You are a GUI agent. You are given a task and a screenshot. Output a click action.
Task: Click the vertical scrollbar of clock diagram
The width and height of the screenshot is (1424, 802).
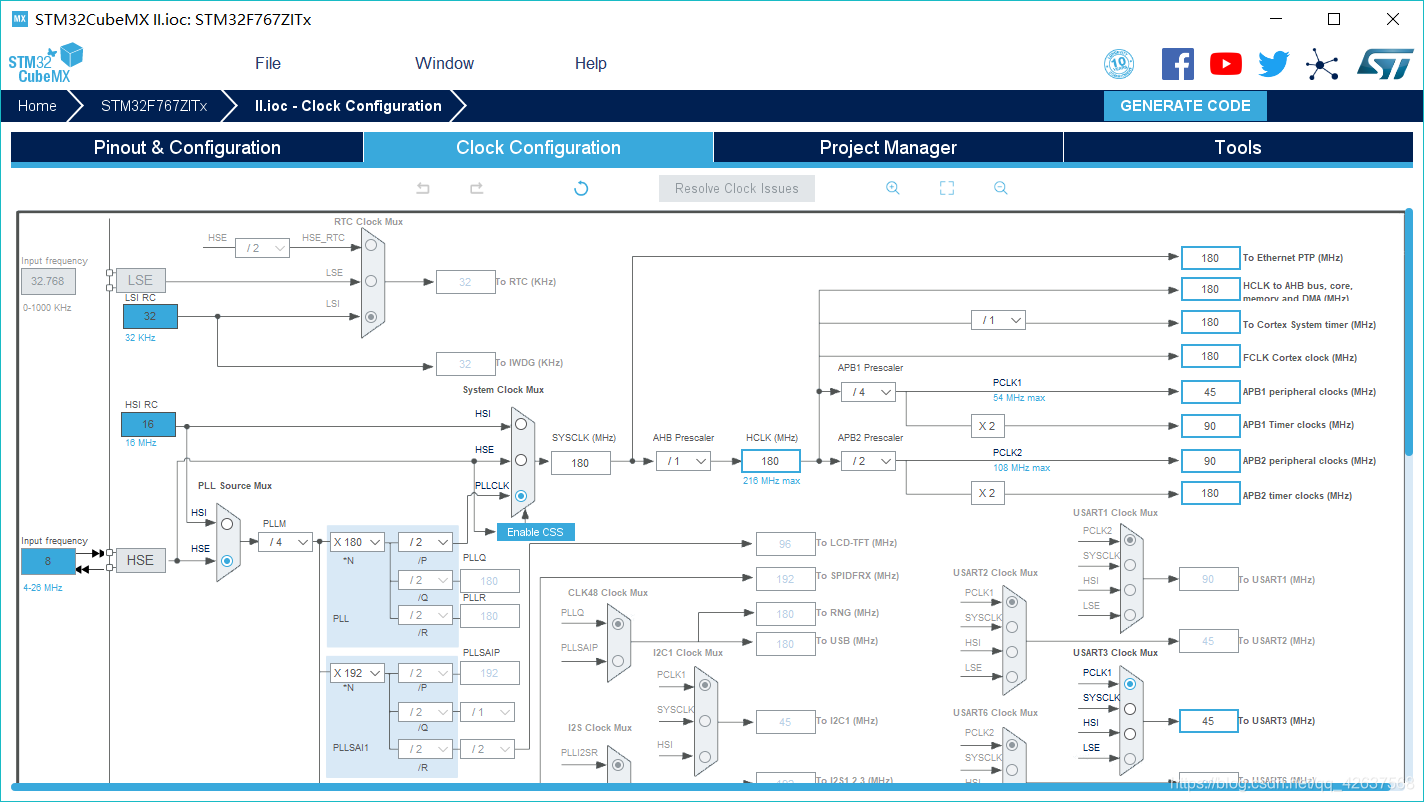pyautogui.click(x=1409, y=330)
